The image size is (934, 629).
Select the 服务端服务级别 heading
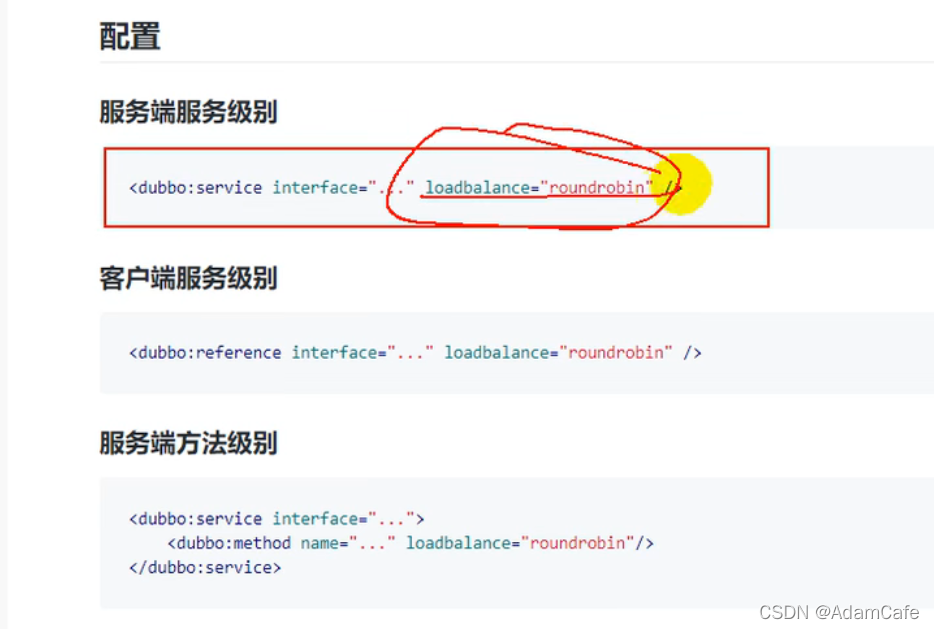[188, 112]
